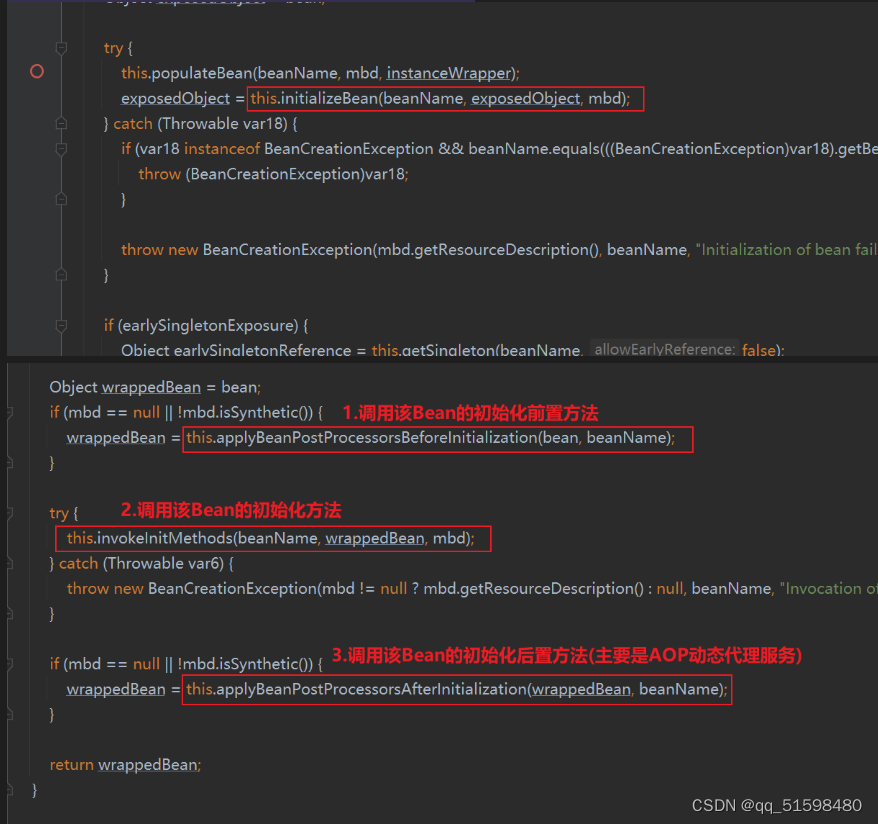Image resolution: width=878 pixels, height=824 pixels.
Task: Collapse the if (earlySingletonExposure) block
Action: (x=60, y=325)
